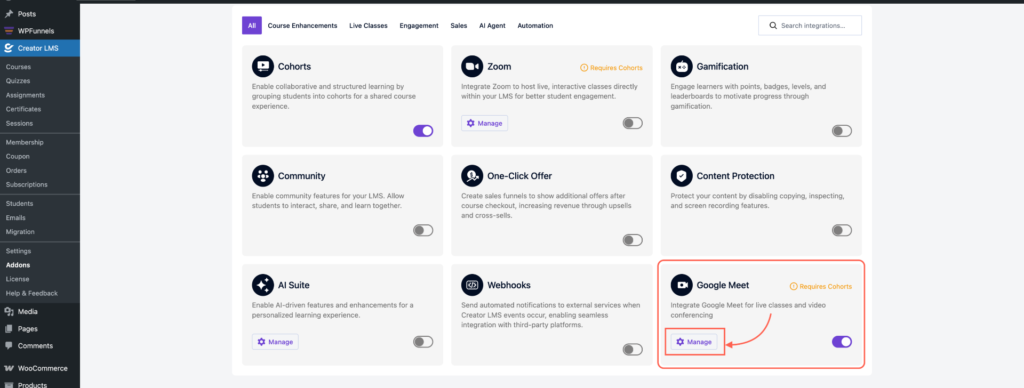Click the Comments bubble icon
Screen dimensions: 1024x388
[x=8, y=346]
